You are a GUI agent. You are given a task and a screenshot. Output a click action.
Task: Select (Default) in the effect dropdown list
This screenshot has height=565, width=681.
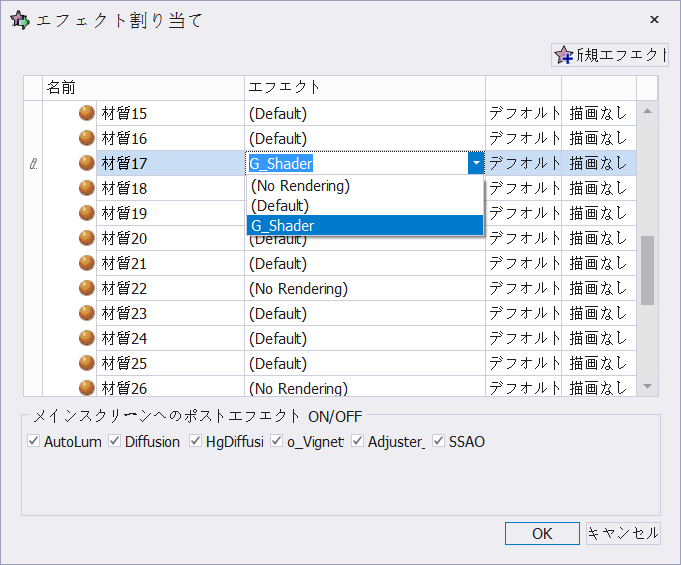point(280,205)
